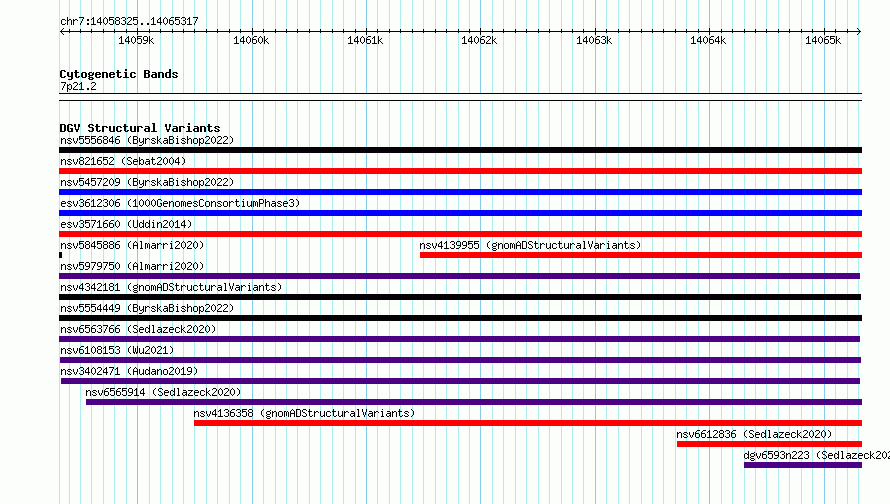The height and width of the screenshot is (504, 890).
Task: Click esv3612306 (1000GenomesConsortiumPhase3) label
Action: (180, 203)
